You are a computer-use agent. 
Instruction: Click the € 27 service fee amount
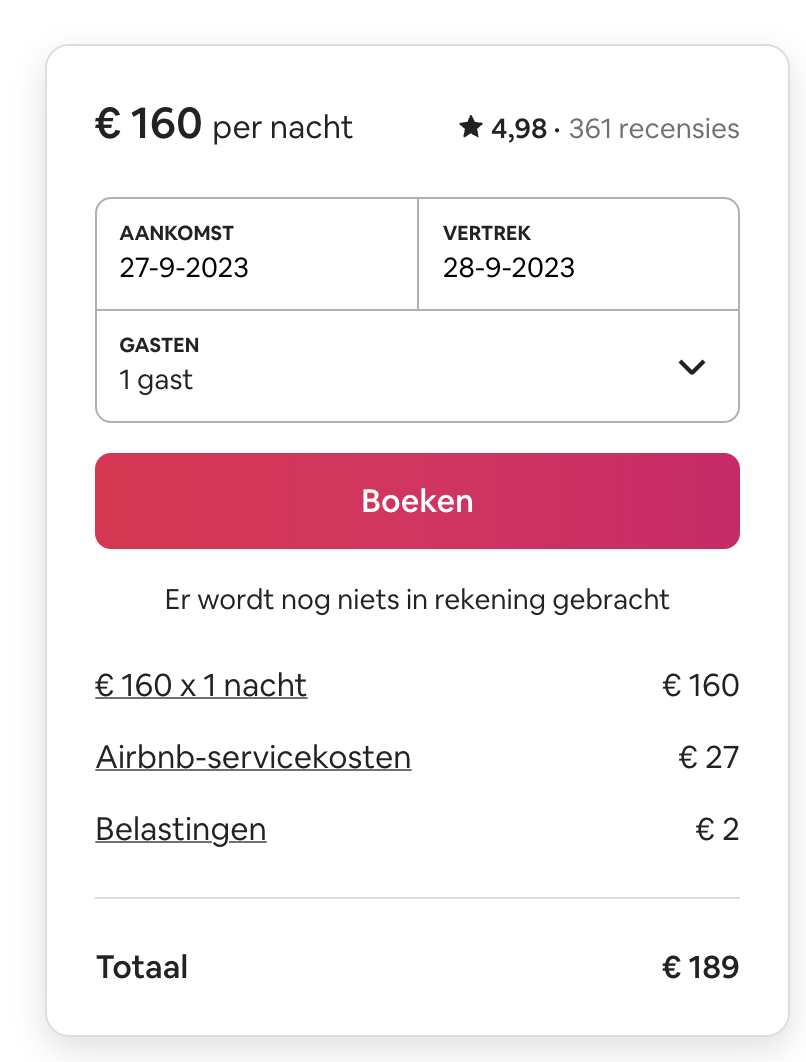tap(708, 757)
